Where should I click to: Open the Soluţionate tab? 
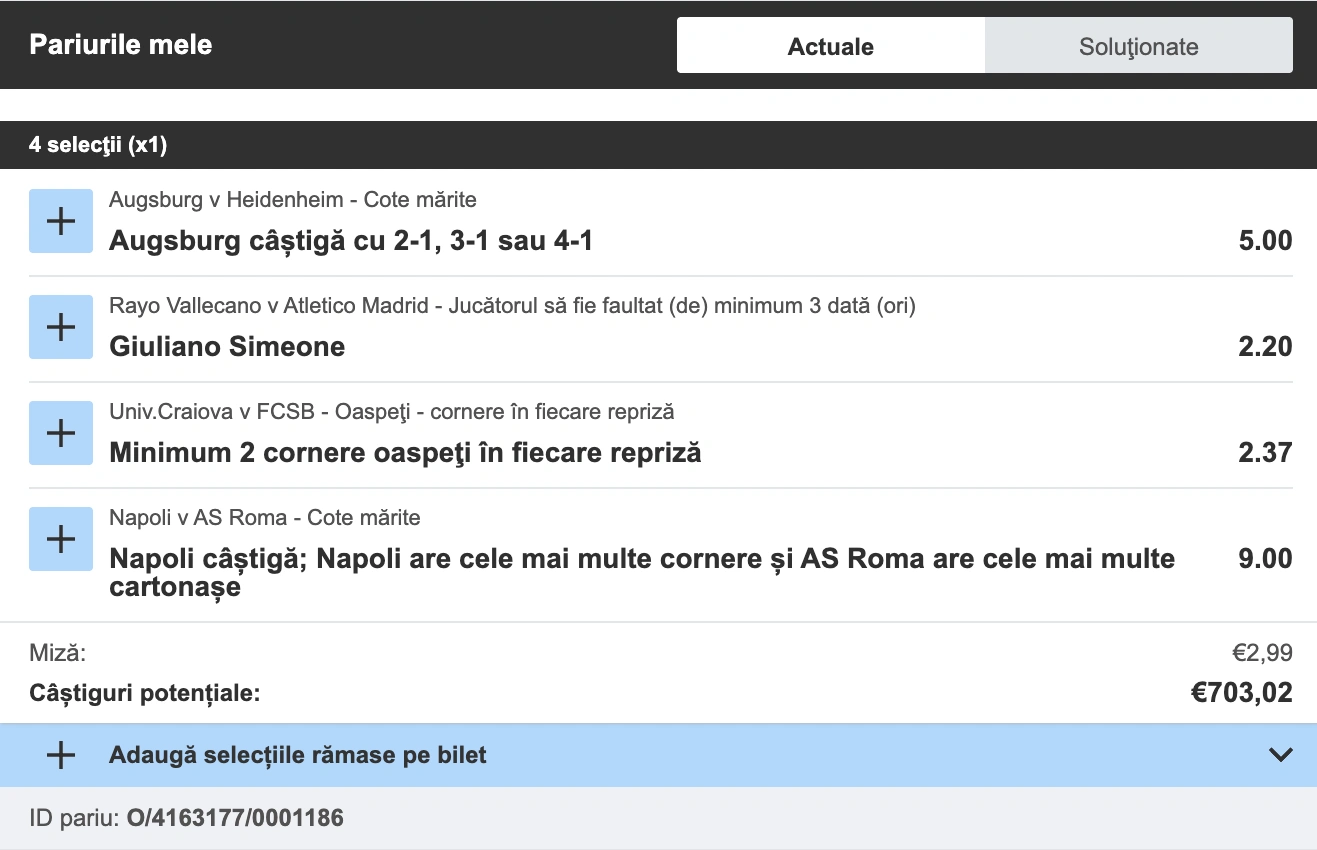(1138, 45)
